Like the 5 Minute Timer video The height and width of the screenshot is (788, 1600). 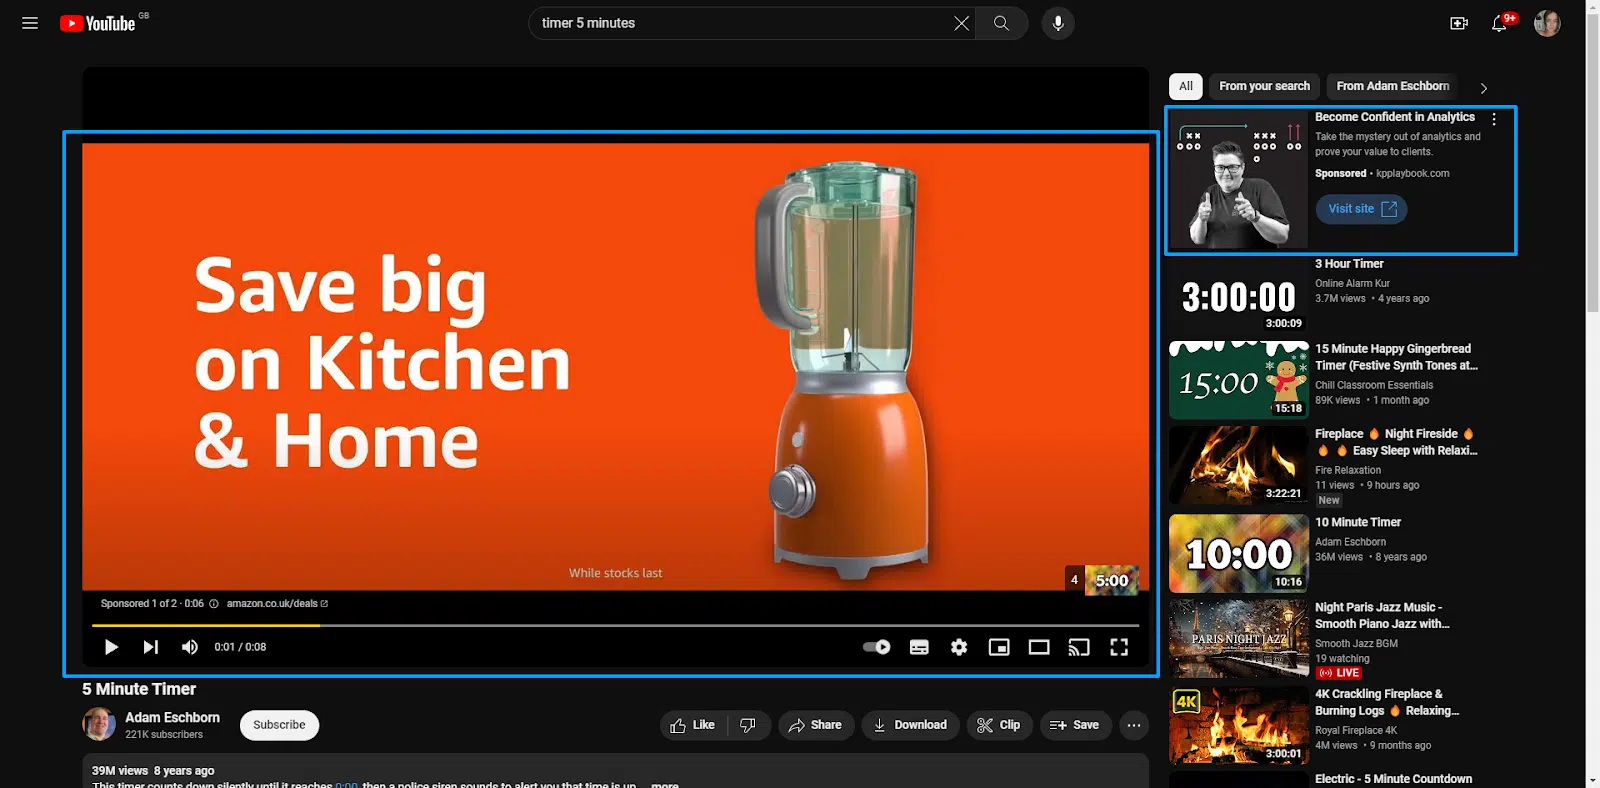tap(692, 725)
